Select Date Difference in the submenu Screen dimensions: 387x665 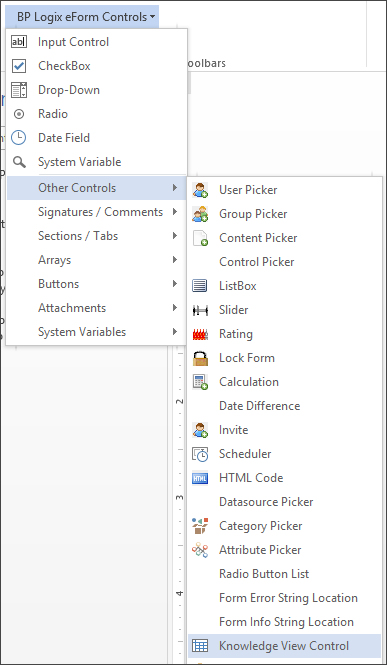pos(284,406)
